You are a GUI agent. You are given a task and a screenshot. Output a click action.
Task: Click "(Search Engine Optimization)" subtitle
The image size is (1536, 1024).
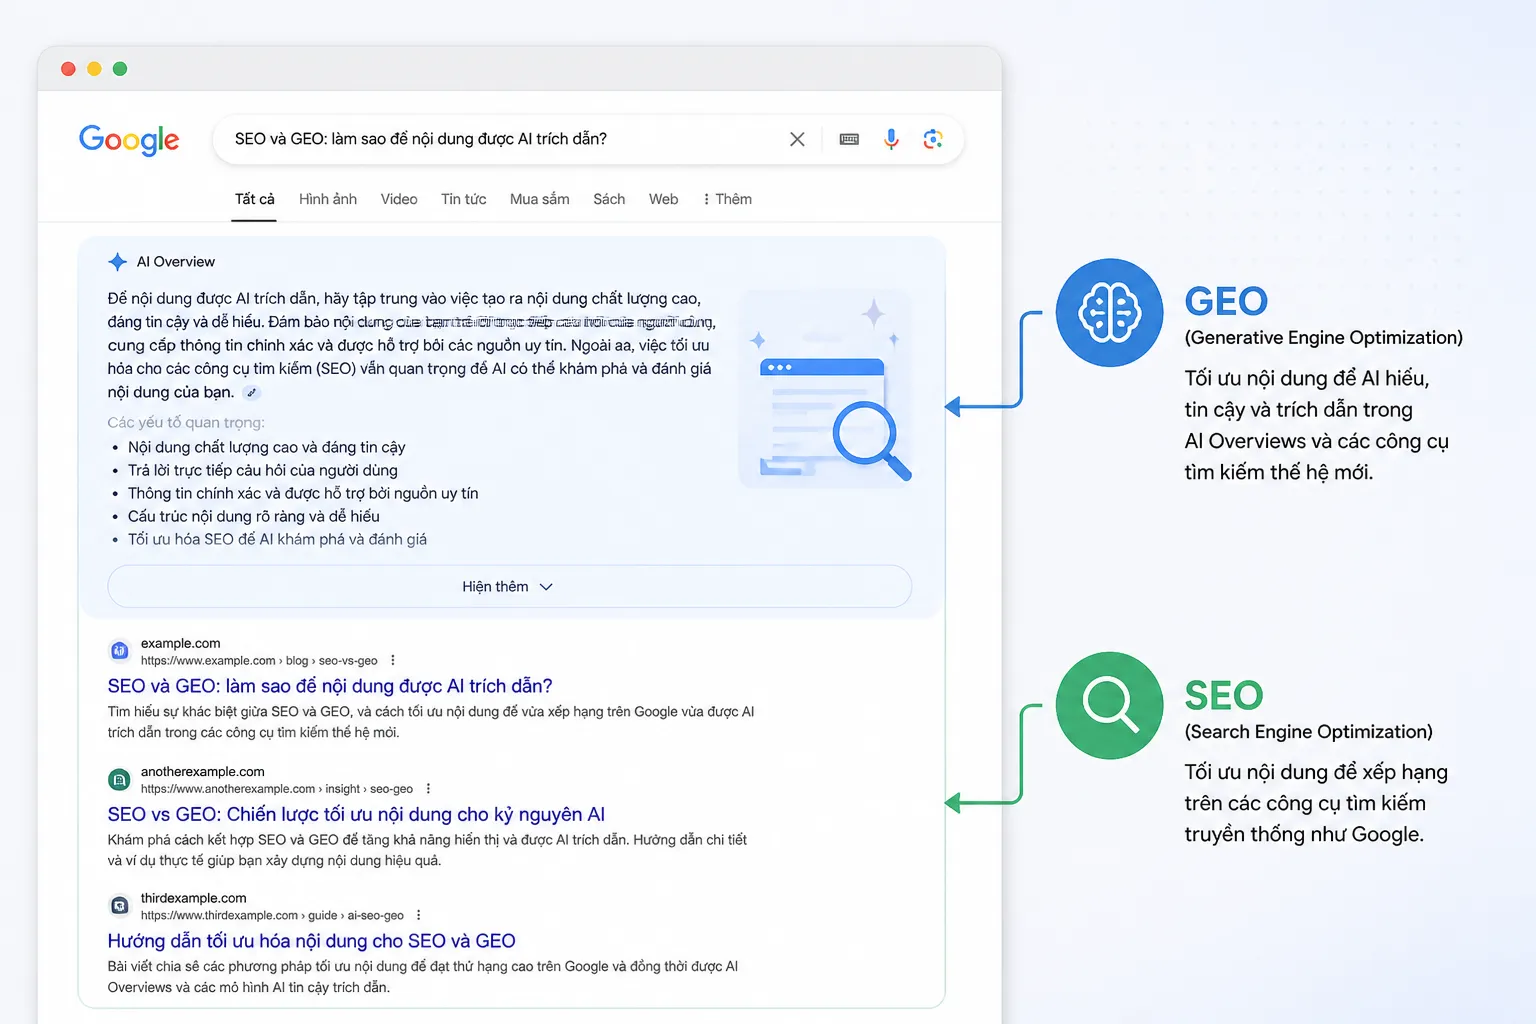click(x=1309, y=732)
